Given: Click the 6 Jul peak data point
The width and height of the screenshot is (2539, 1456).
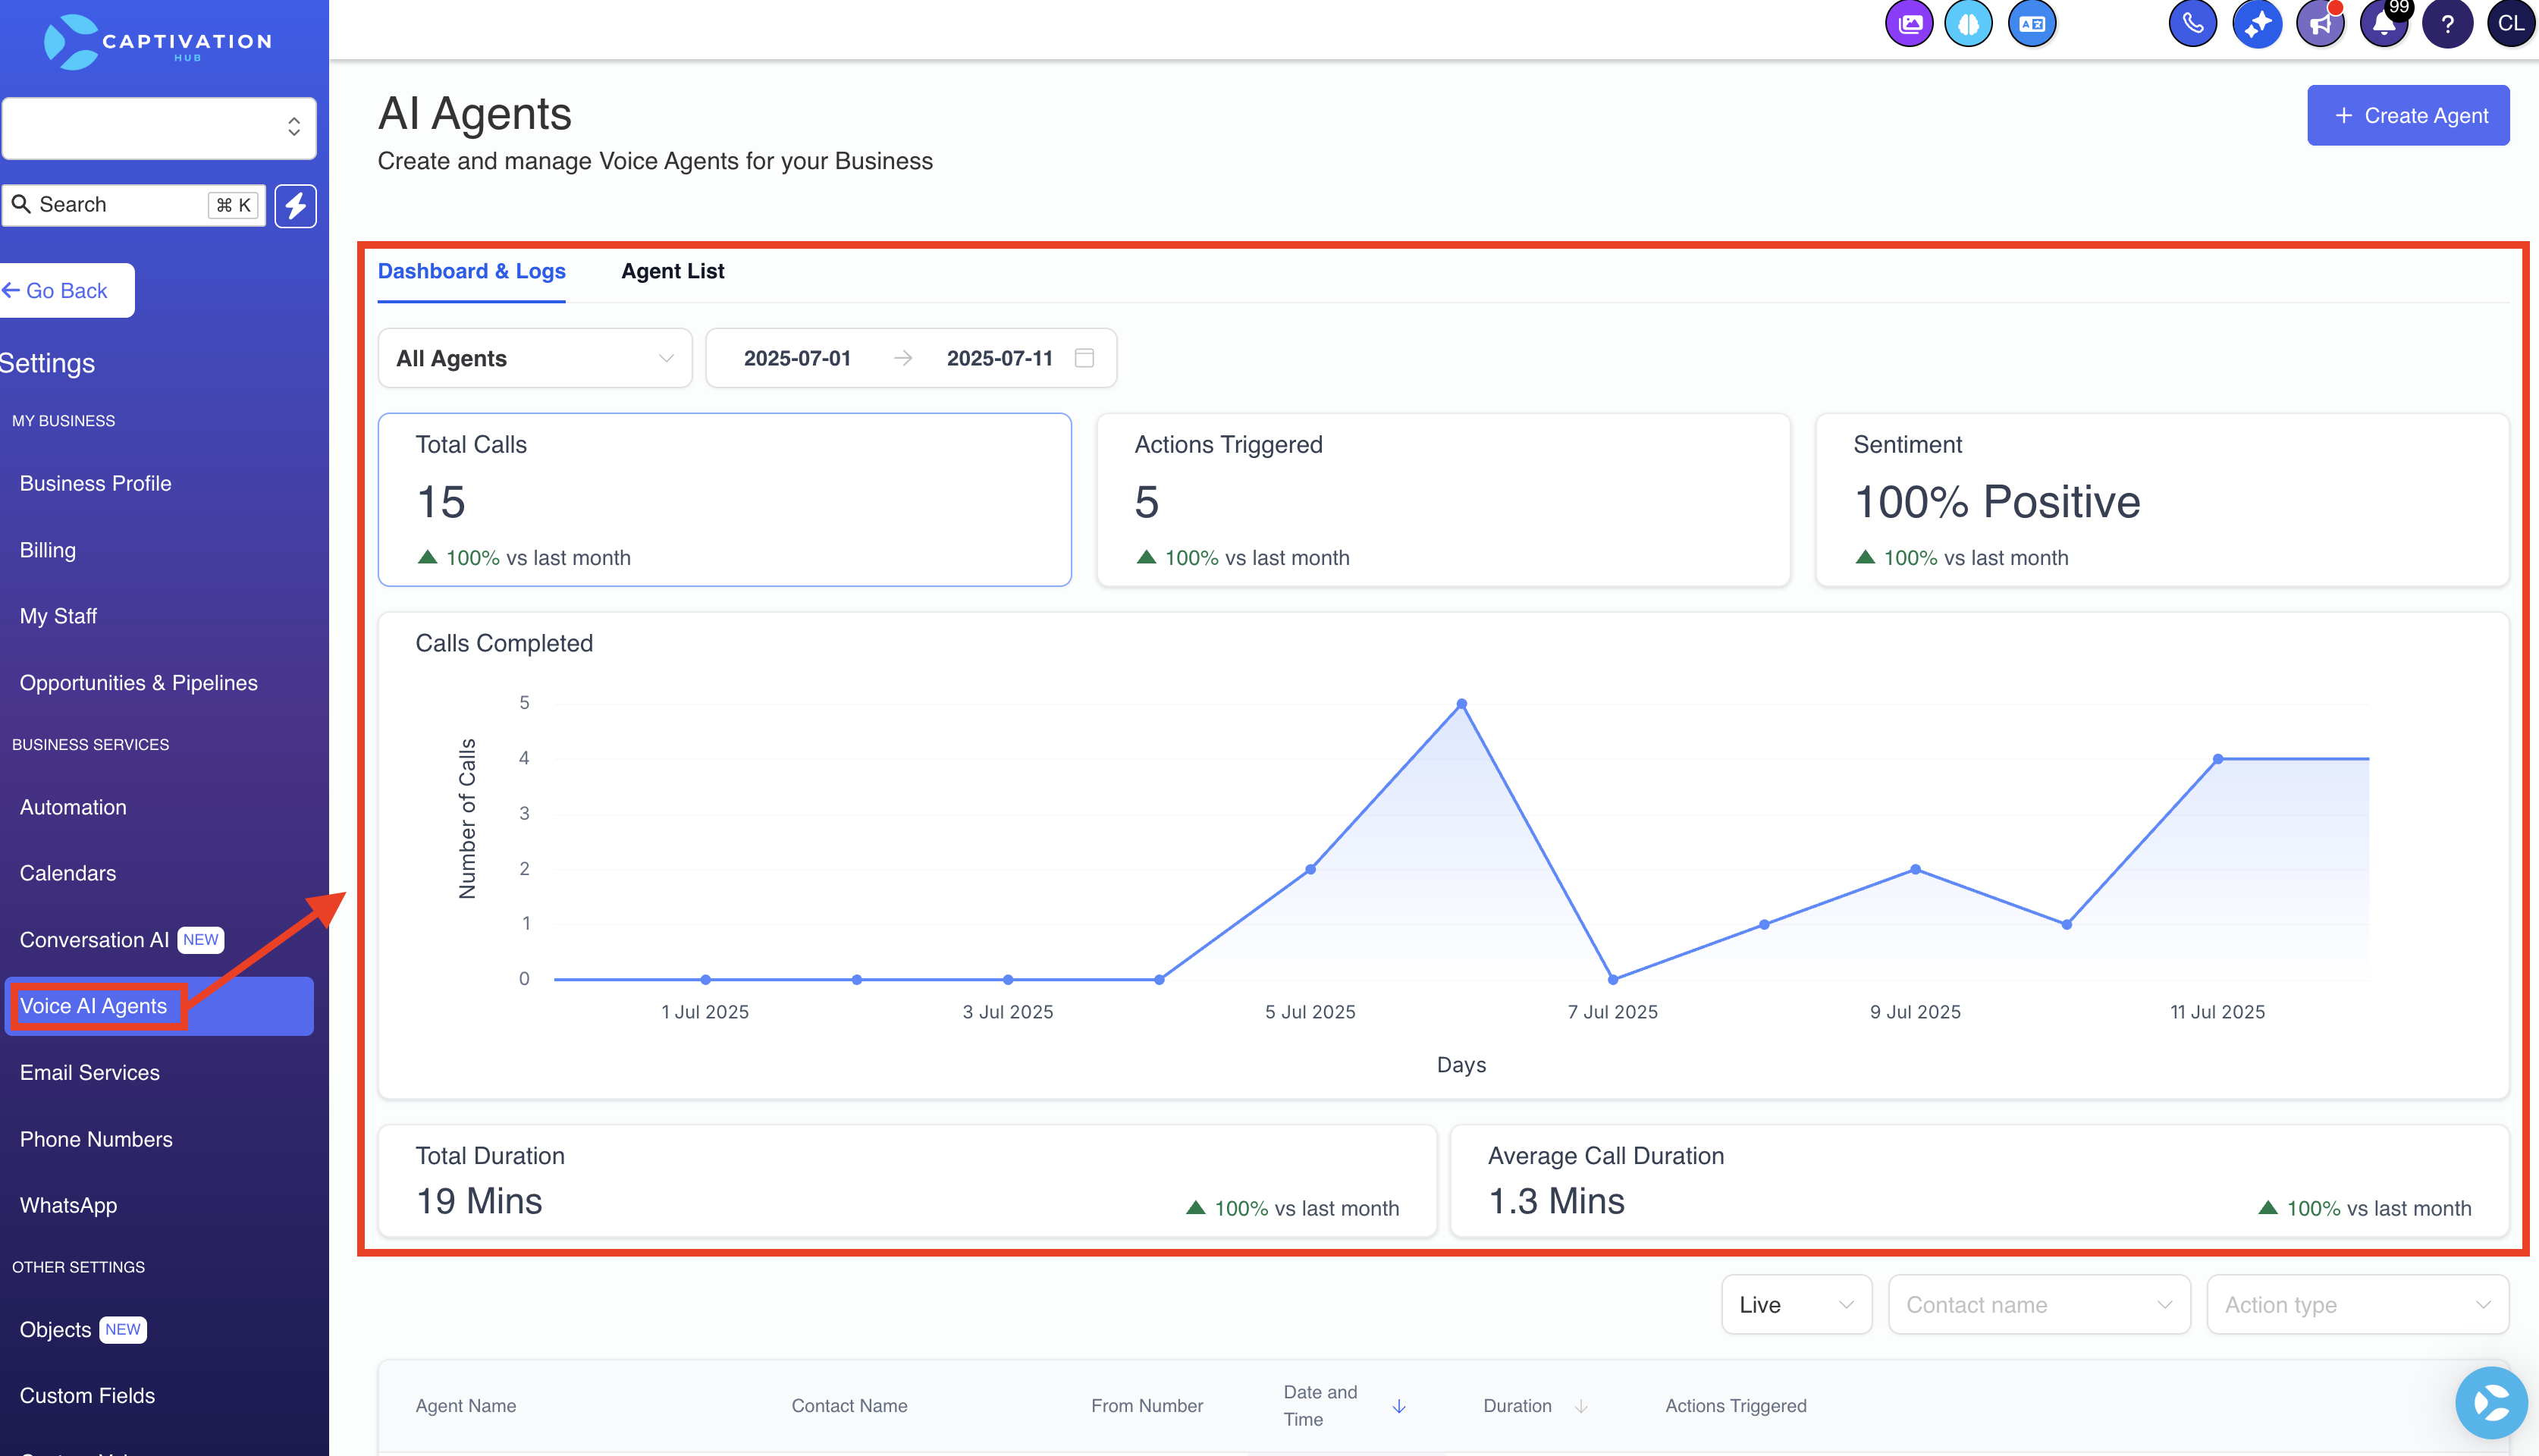Looking at the screenshot, I should point(1461,704).
